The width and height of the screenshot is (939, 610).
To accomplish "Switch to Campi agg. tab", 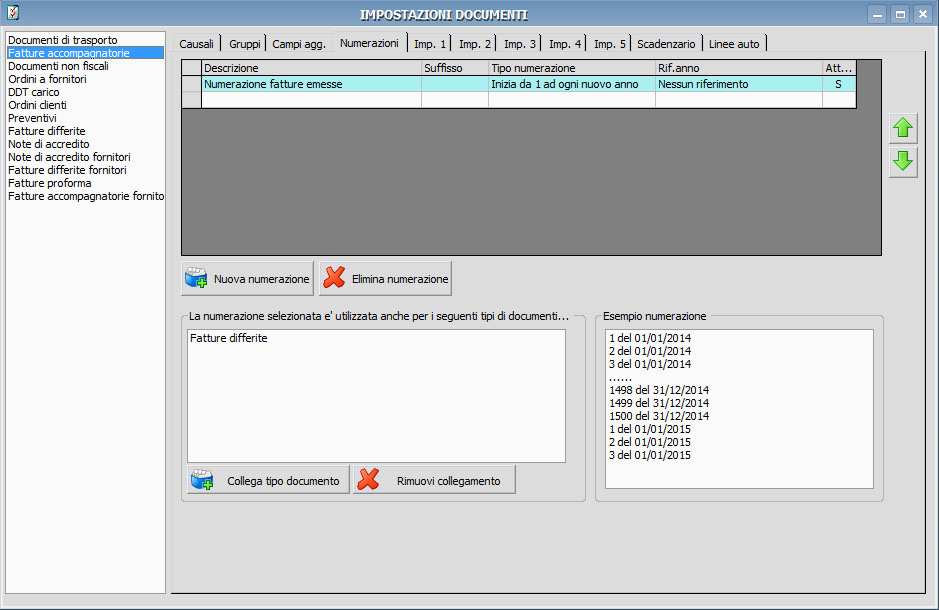I will (x=299, y=44).
